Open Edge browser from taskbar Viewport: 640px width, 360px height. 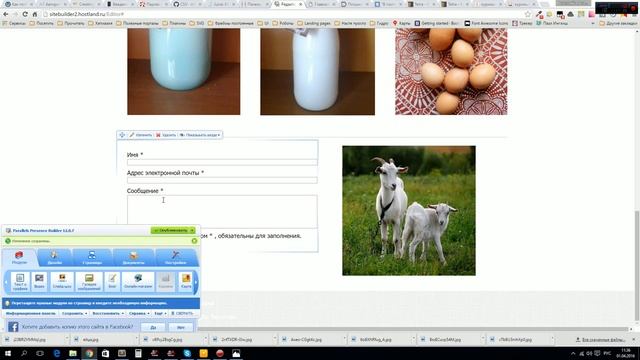click(57, 353)
